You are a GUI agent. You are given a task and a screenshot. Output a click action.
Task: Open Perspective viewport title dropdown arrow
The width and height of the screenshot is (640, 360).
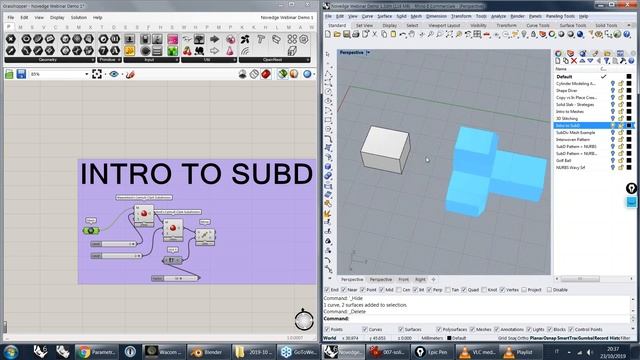pyautogui.click(x=369, y=53)
